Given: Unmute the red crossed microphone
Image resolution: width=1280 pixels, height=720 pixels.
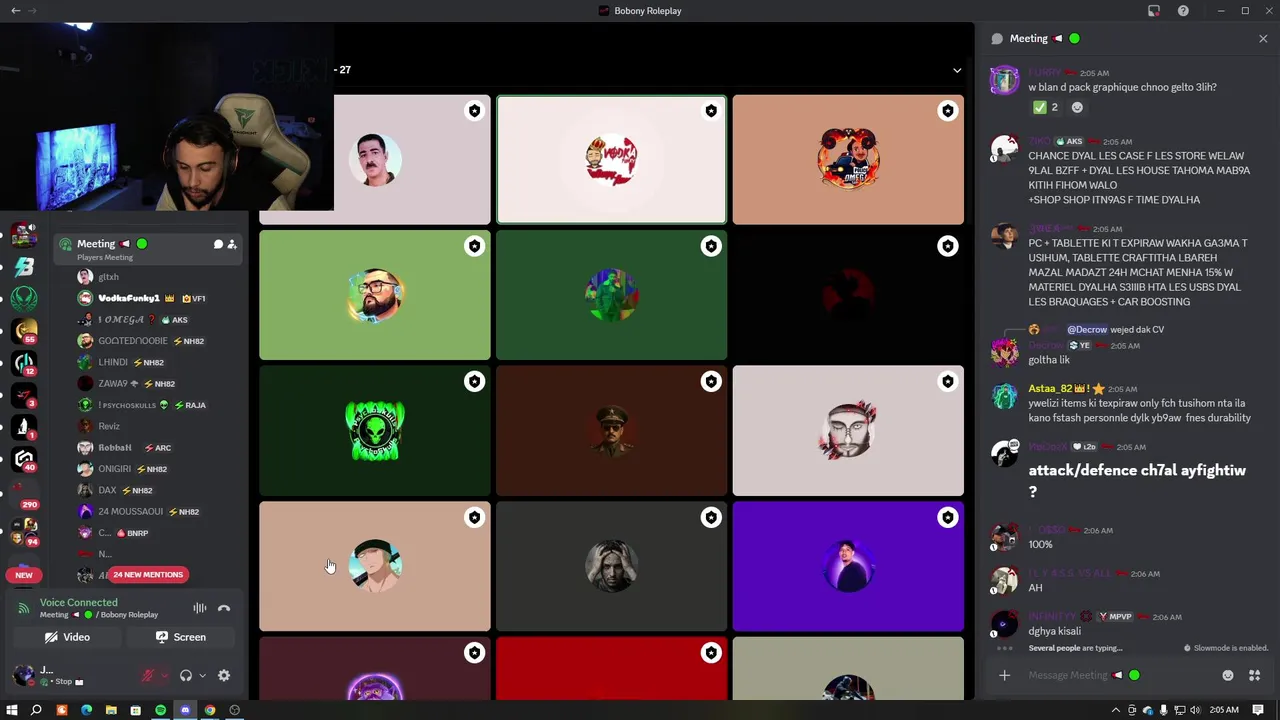Looking at the screenshot, I should click(148, 676).
